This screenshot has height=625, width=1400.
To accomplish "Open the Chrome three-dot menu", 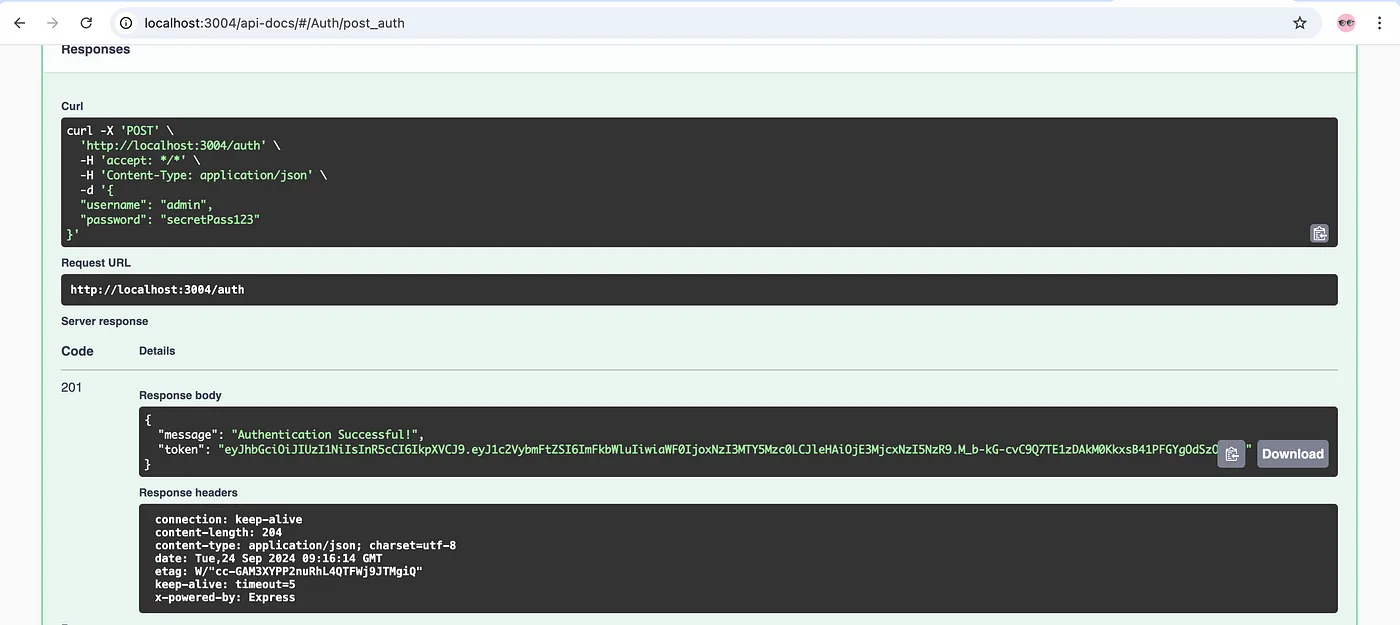I will click(x=1382, y=23).
